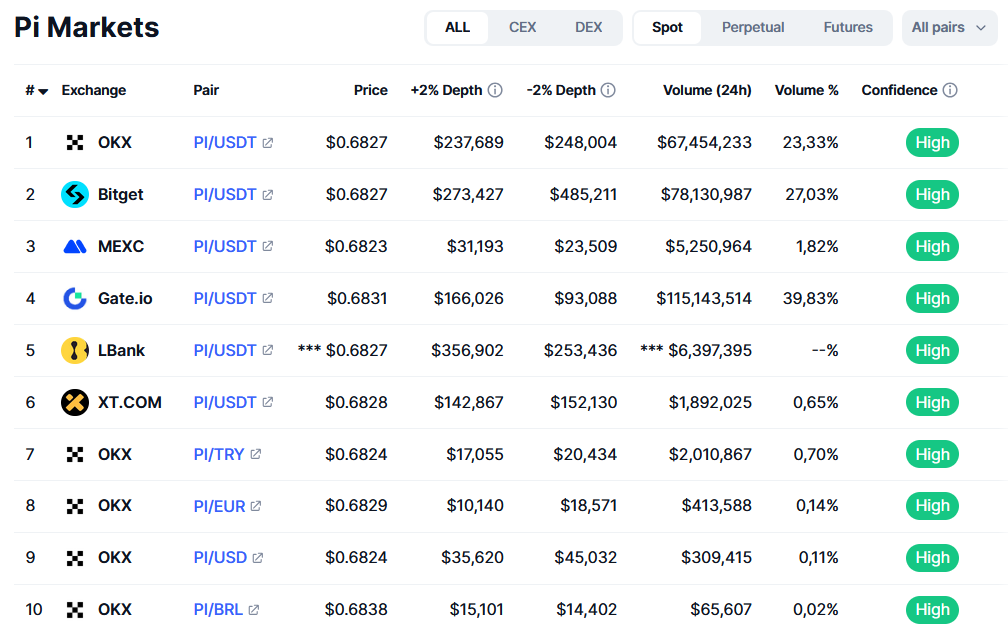The width and height of the screenshot is (1008, 636).
Task: Select the ALL exchange filter
Action: pos(457,28)
